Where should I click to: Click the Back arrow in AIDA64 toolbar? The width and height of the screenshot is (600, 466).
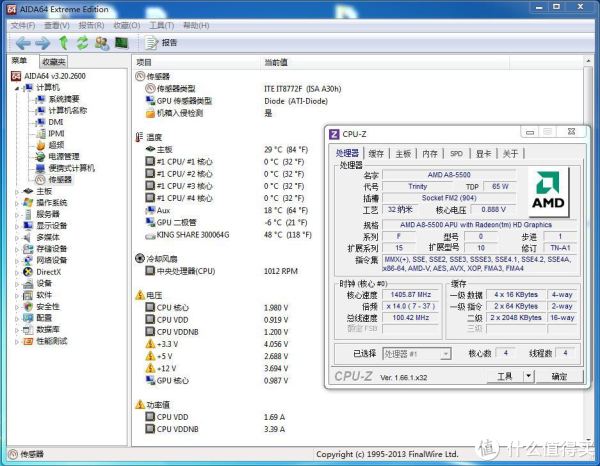(23, 43)
